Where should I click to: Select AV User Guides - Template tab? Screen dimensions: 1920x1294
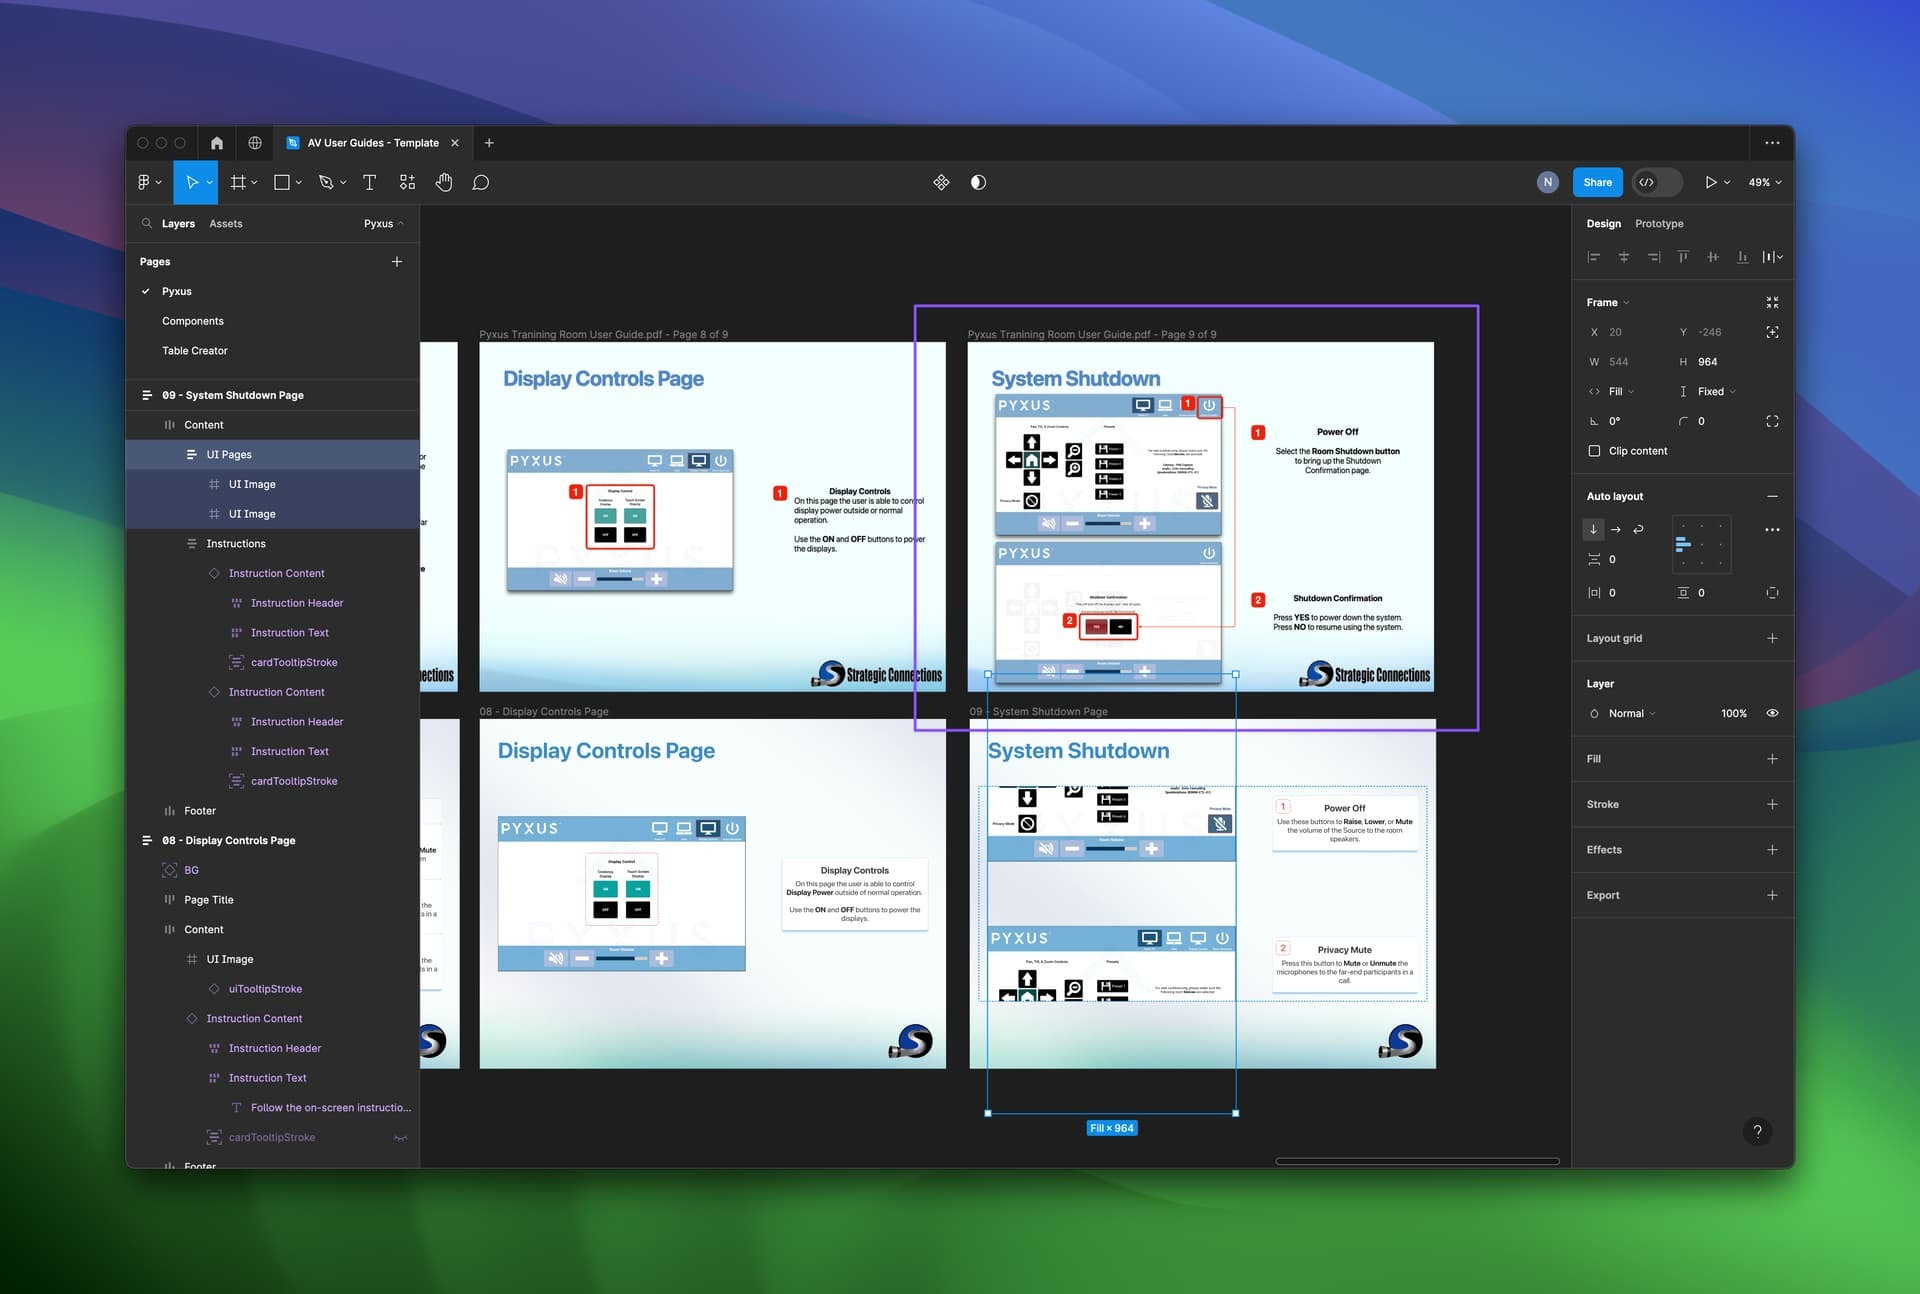click(372, 143)
